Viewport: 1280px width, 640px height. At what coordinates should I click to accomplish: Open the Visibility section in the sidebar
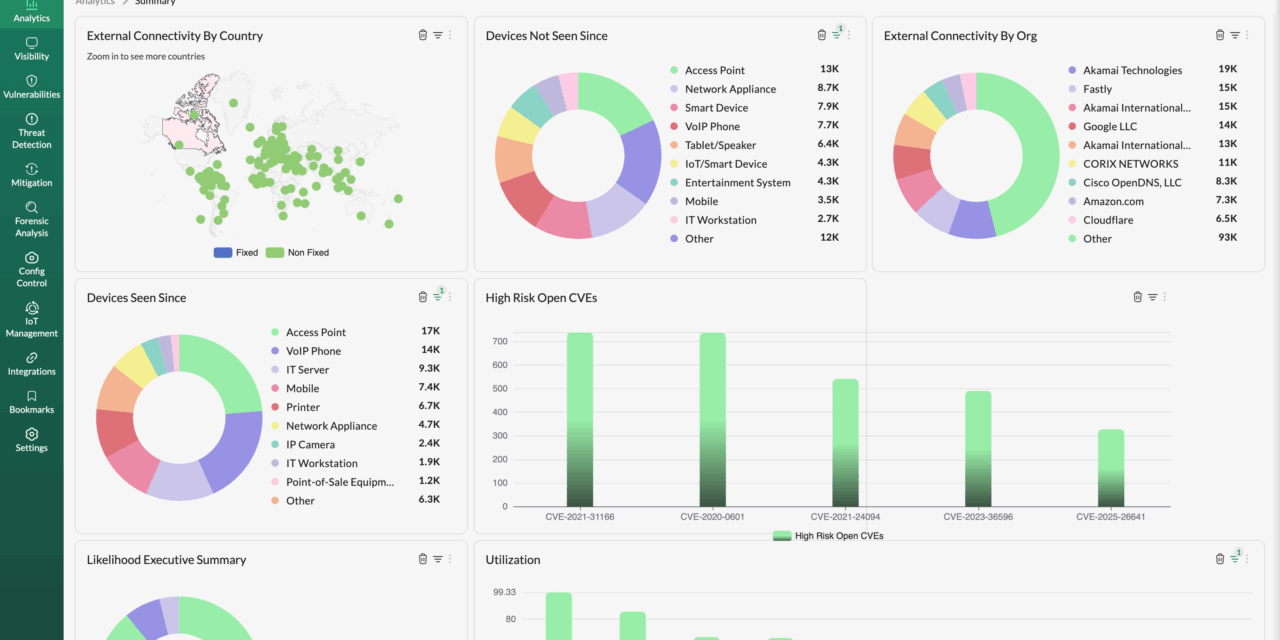click(32, 50)
